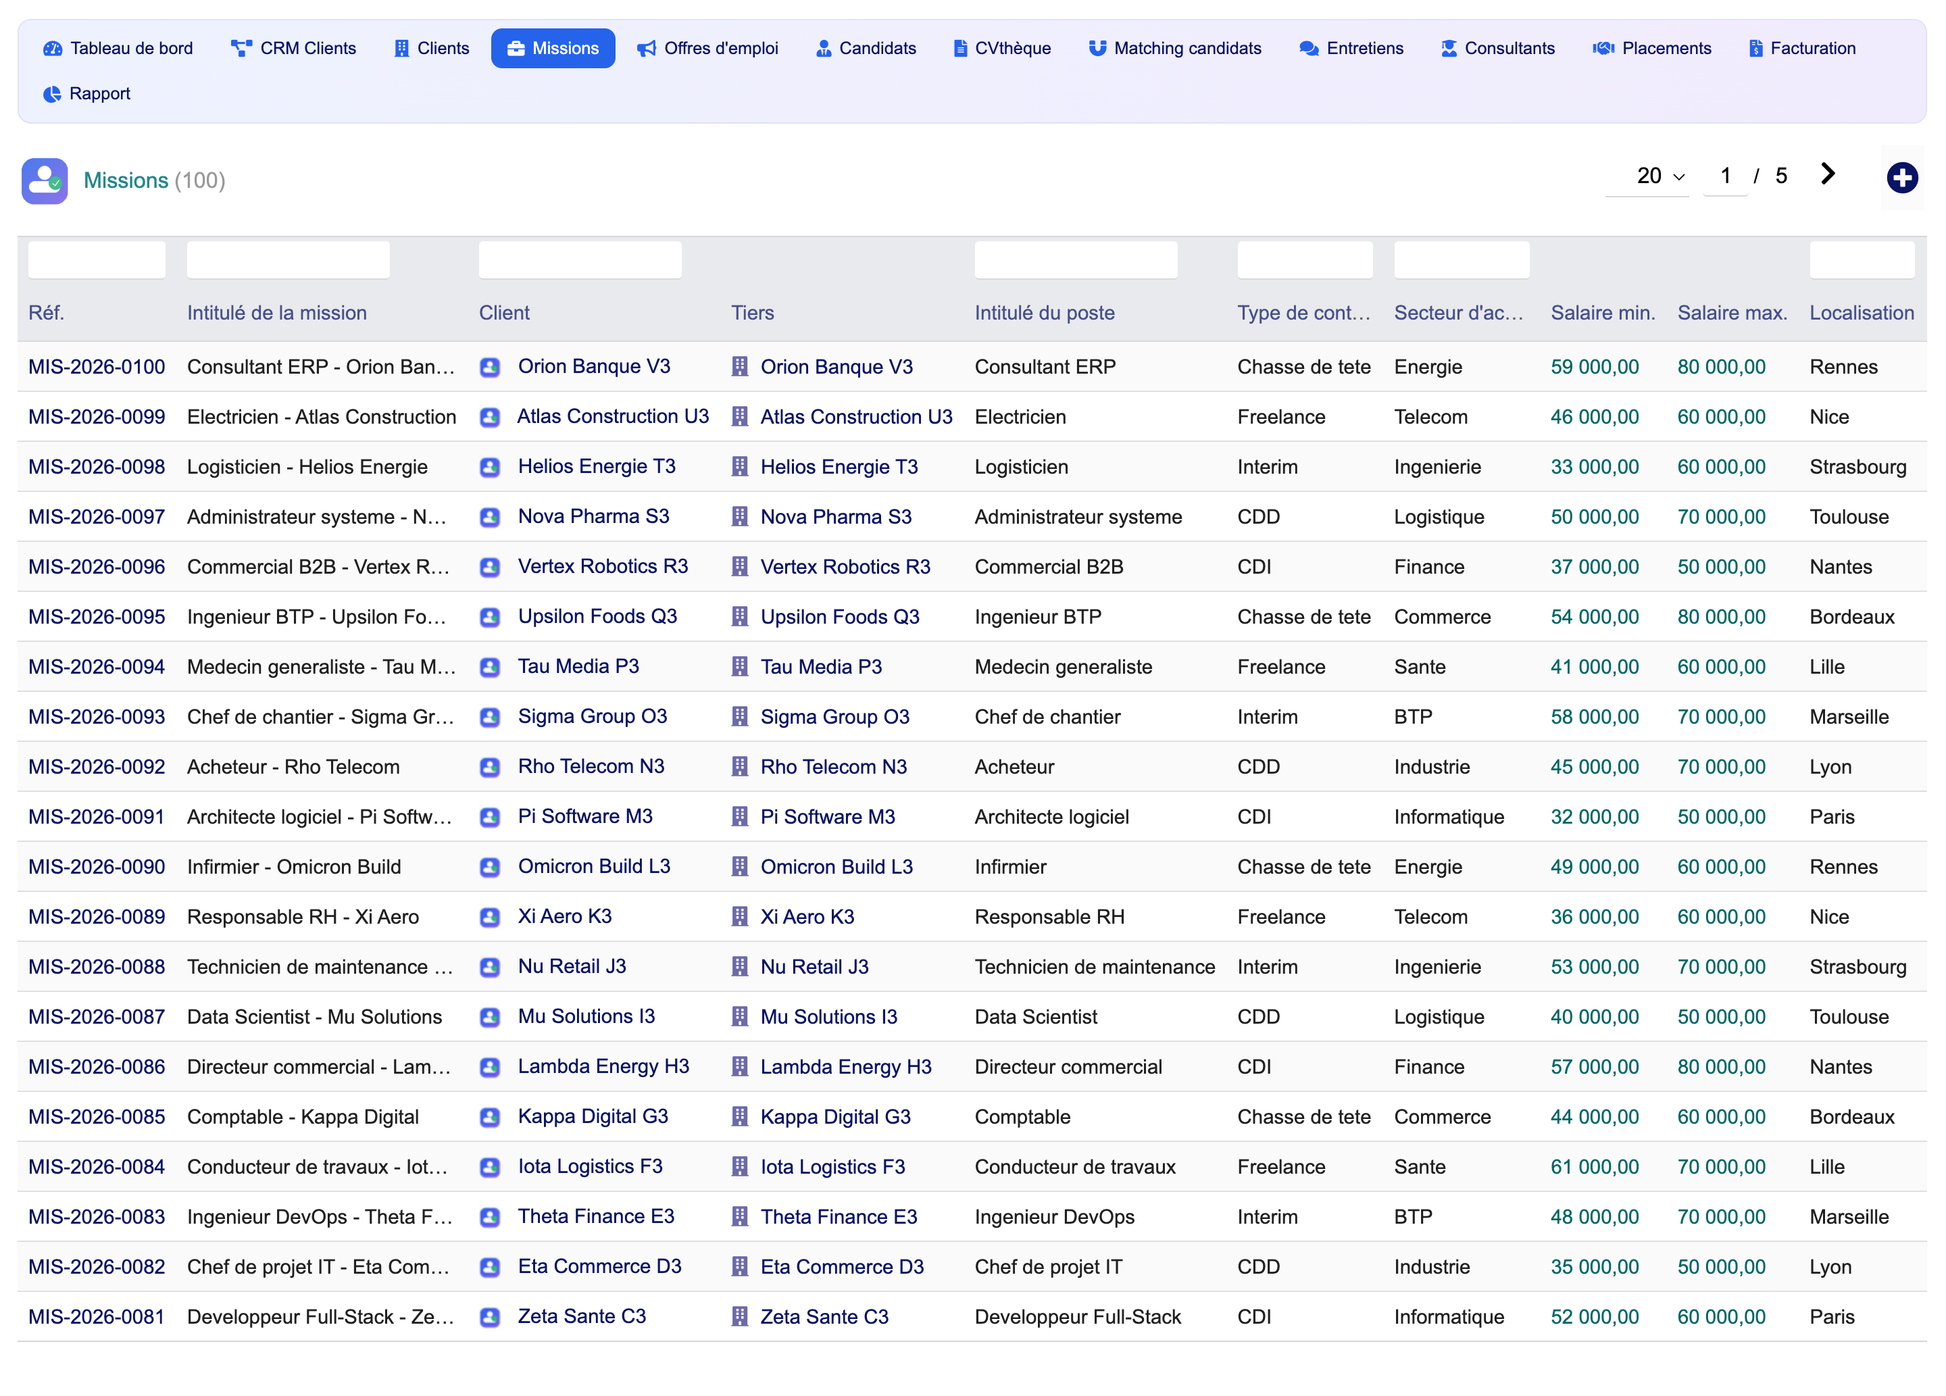Open tiers link Helios Energie T3
This screenshot has height=1396, width=1946.
click(x=839, y=467)
